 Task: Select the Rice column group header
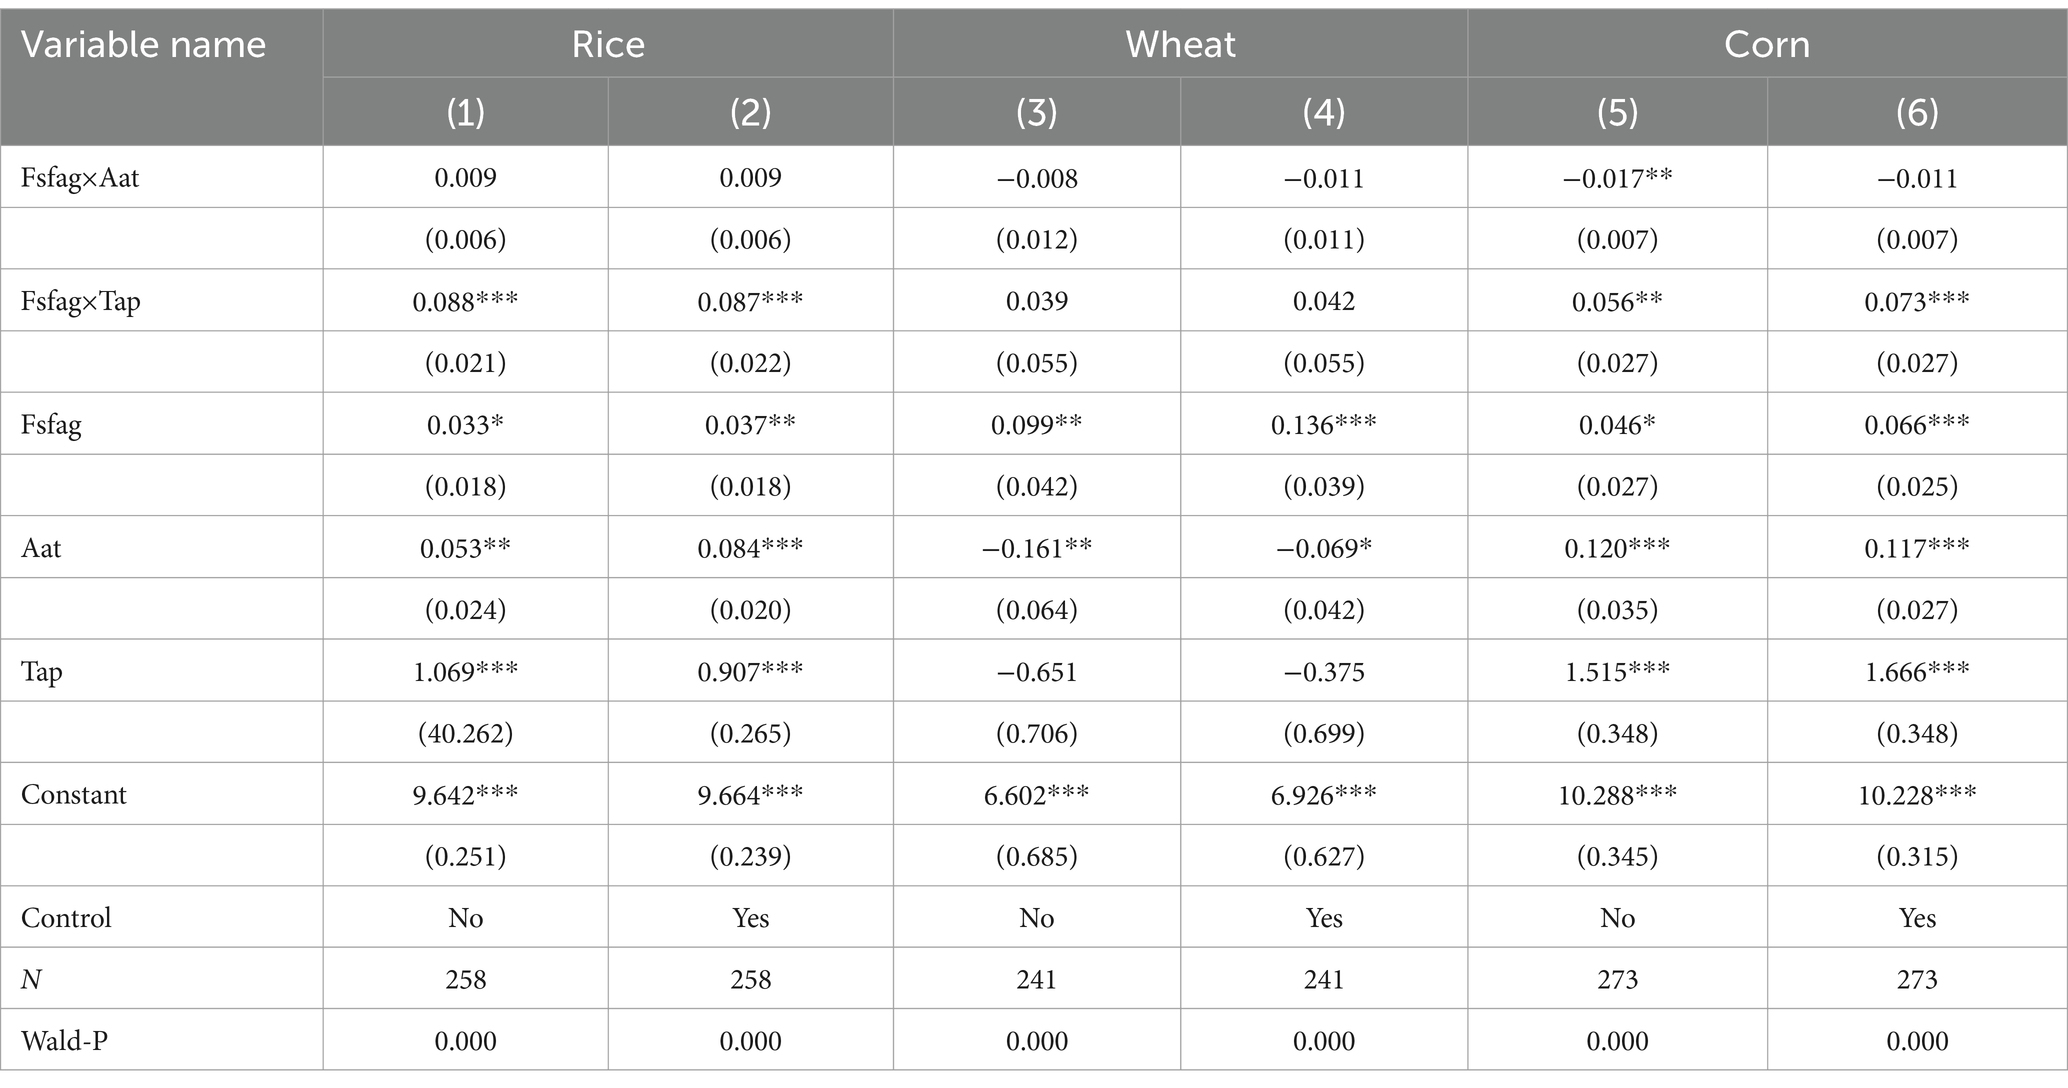(x=608, y=45)
